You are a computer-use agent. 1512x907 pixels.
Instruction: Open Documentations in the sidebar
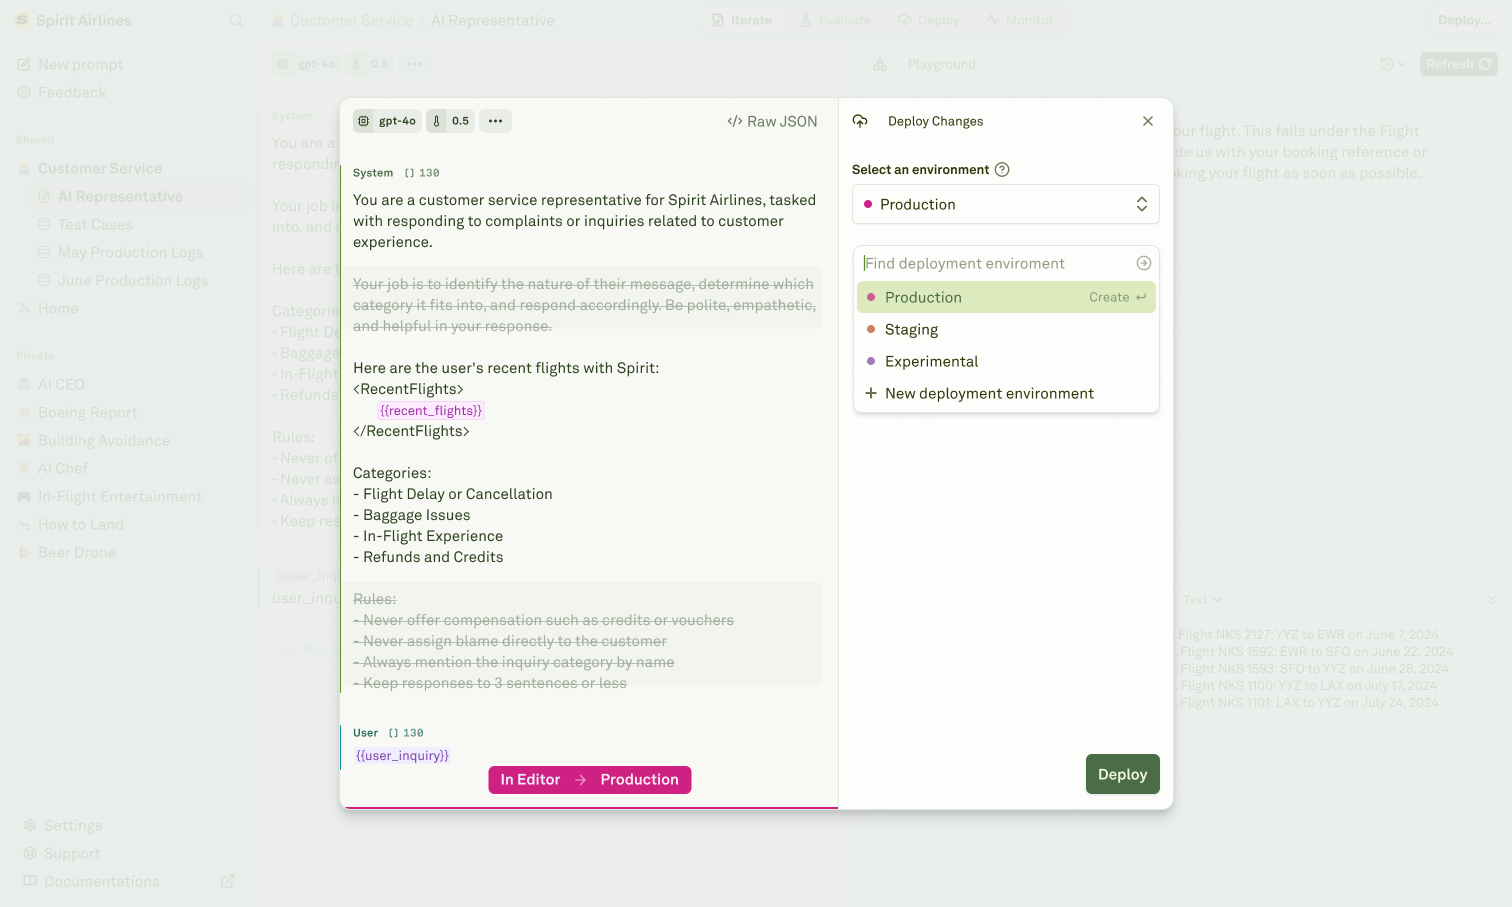[x=102, y=882]
